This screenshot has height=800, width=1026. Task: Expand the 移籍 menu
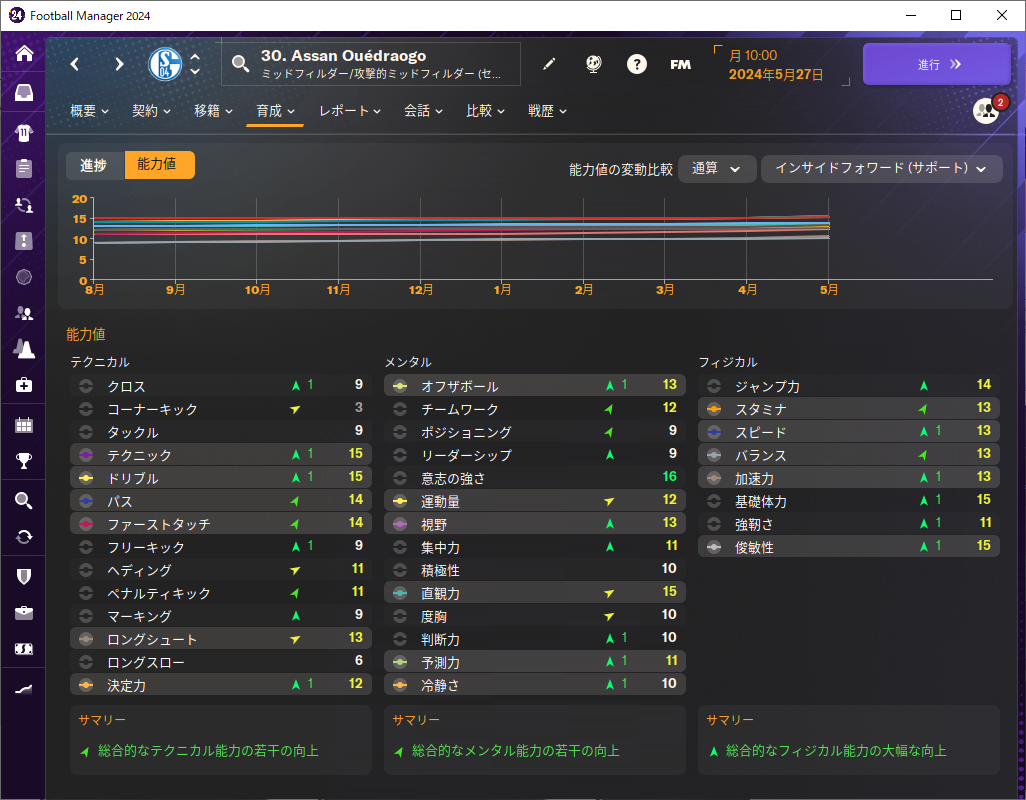coord(213,111)
